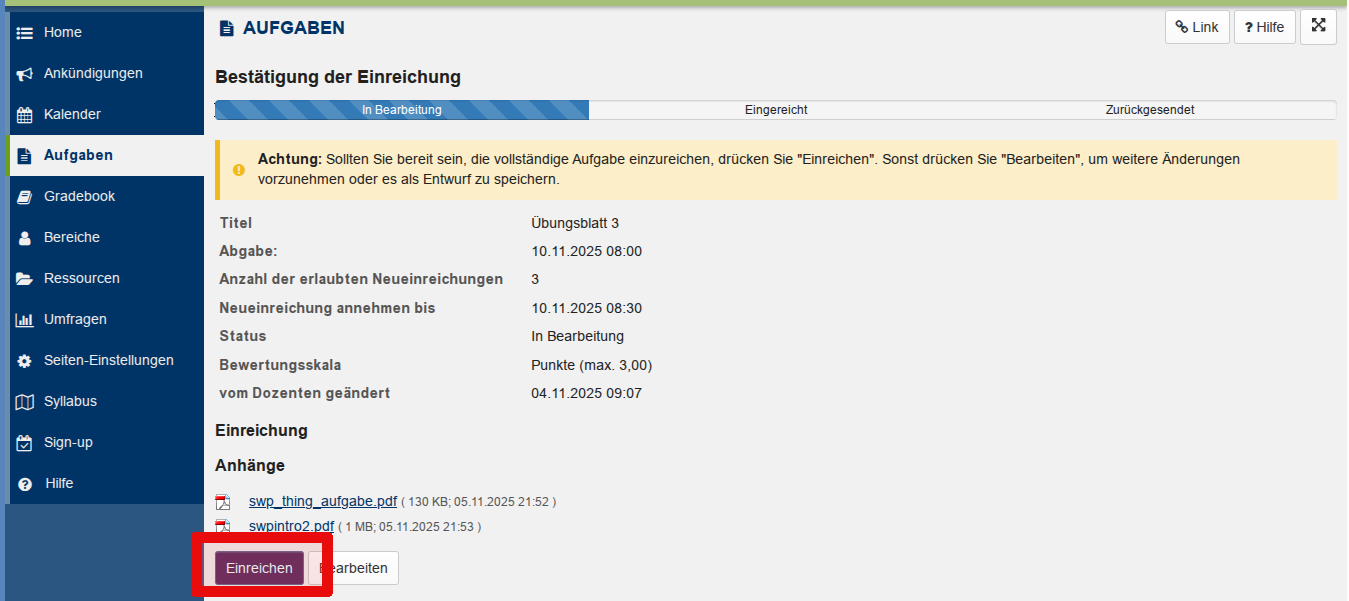Open the Syllabus menu item
1349x601 pixels.
pos(70,401)
